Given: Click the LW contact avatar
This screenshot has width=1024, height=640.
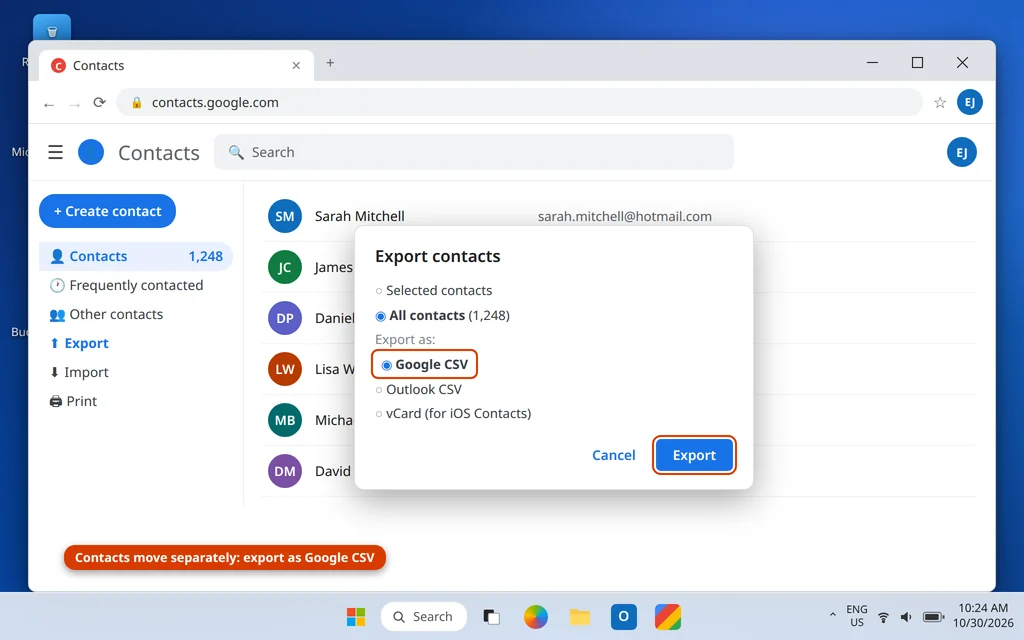Looking at the screenshot, I should pos(285,369).
